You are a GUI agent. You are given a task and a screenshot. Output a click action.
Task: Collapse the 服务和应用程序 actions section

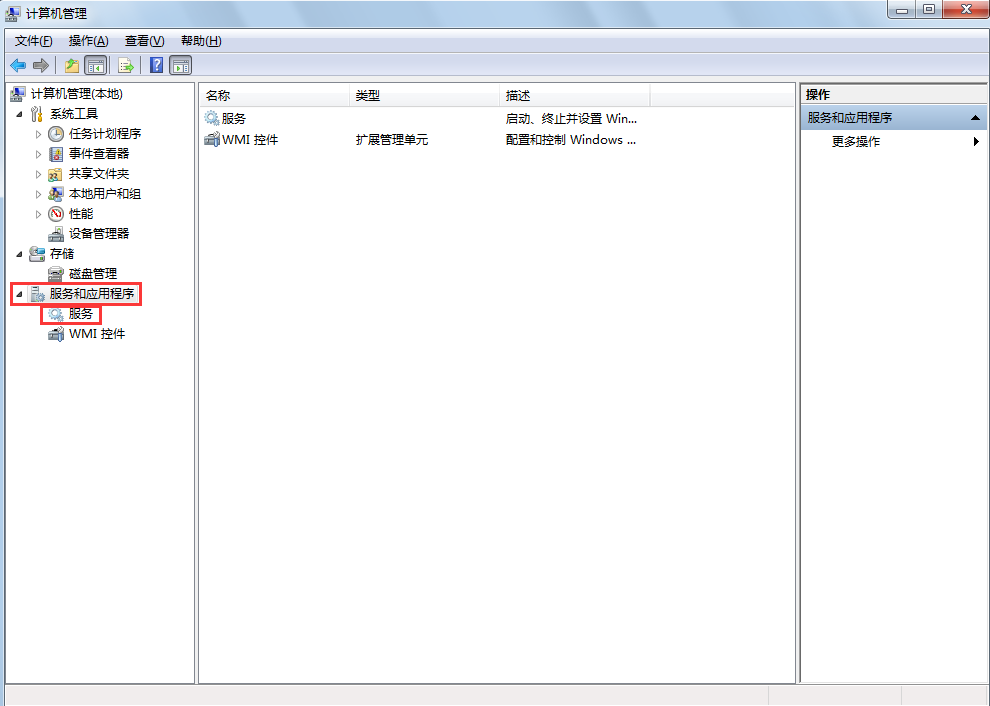point(973,117)
